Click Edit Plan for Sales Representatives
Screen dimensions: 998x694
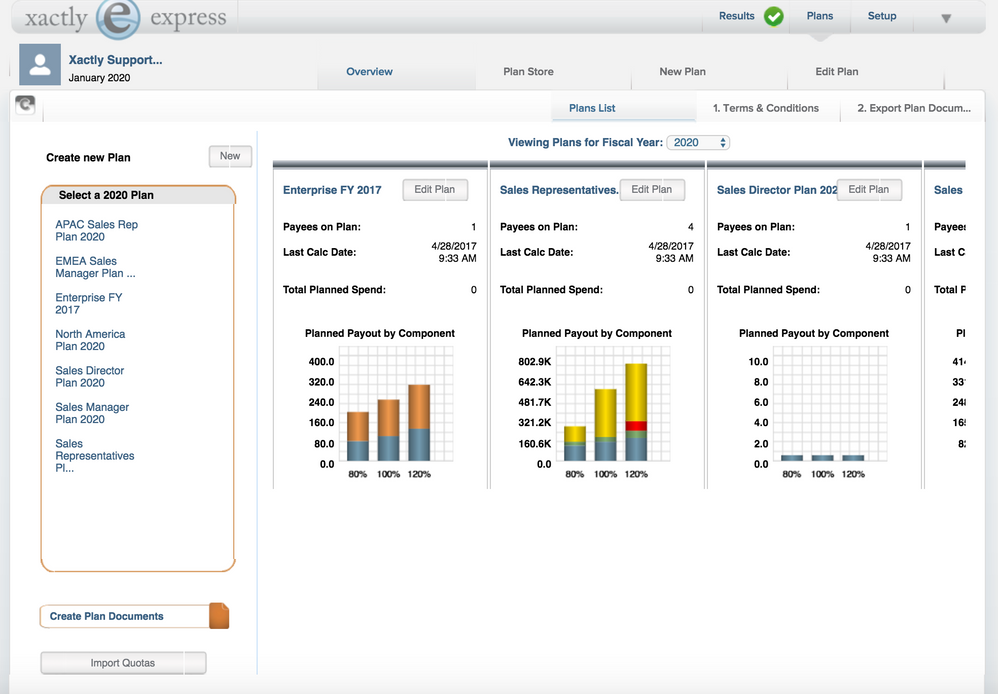coord(652,190)
